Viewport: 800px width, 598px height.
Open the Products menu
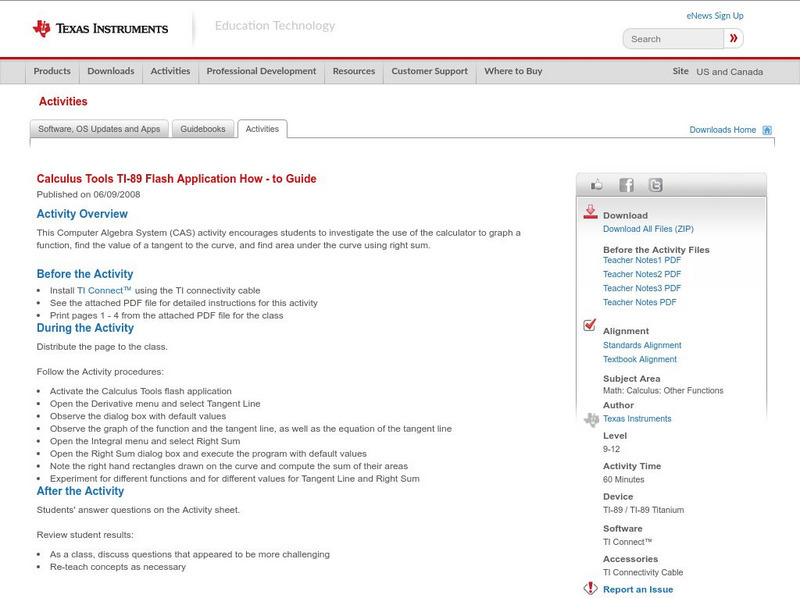click(x=52, y=71)
